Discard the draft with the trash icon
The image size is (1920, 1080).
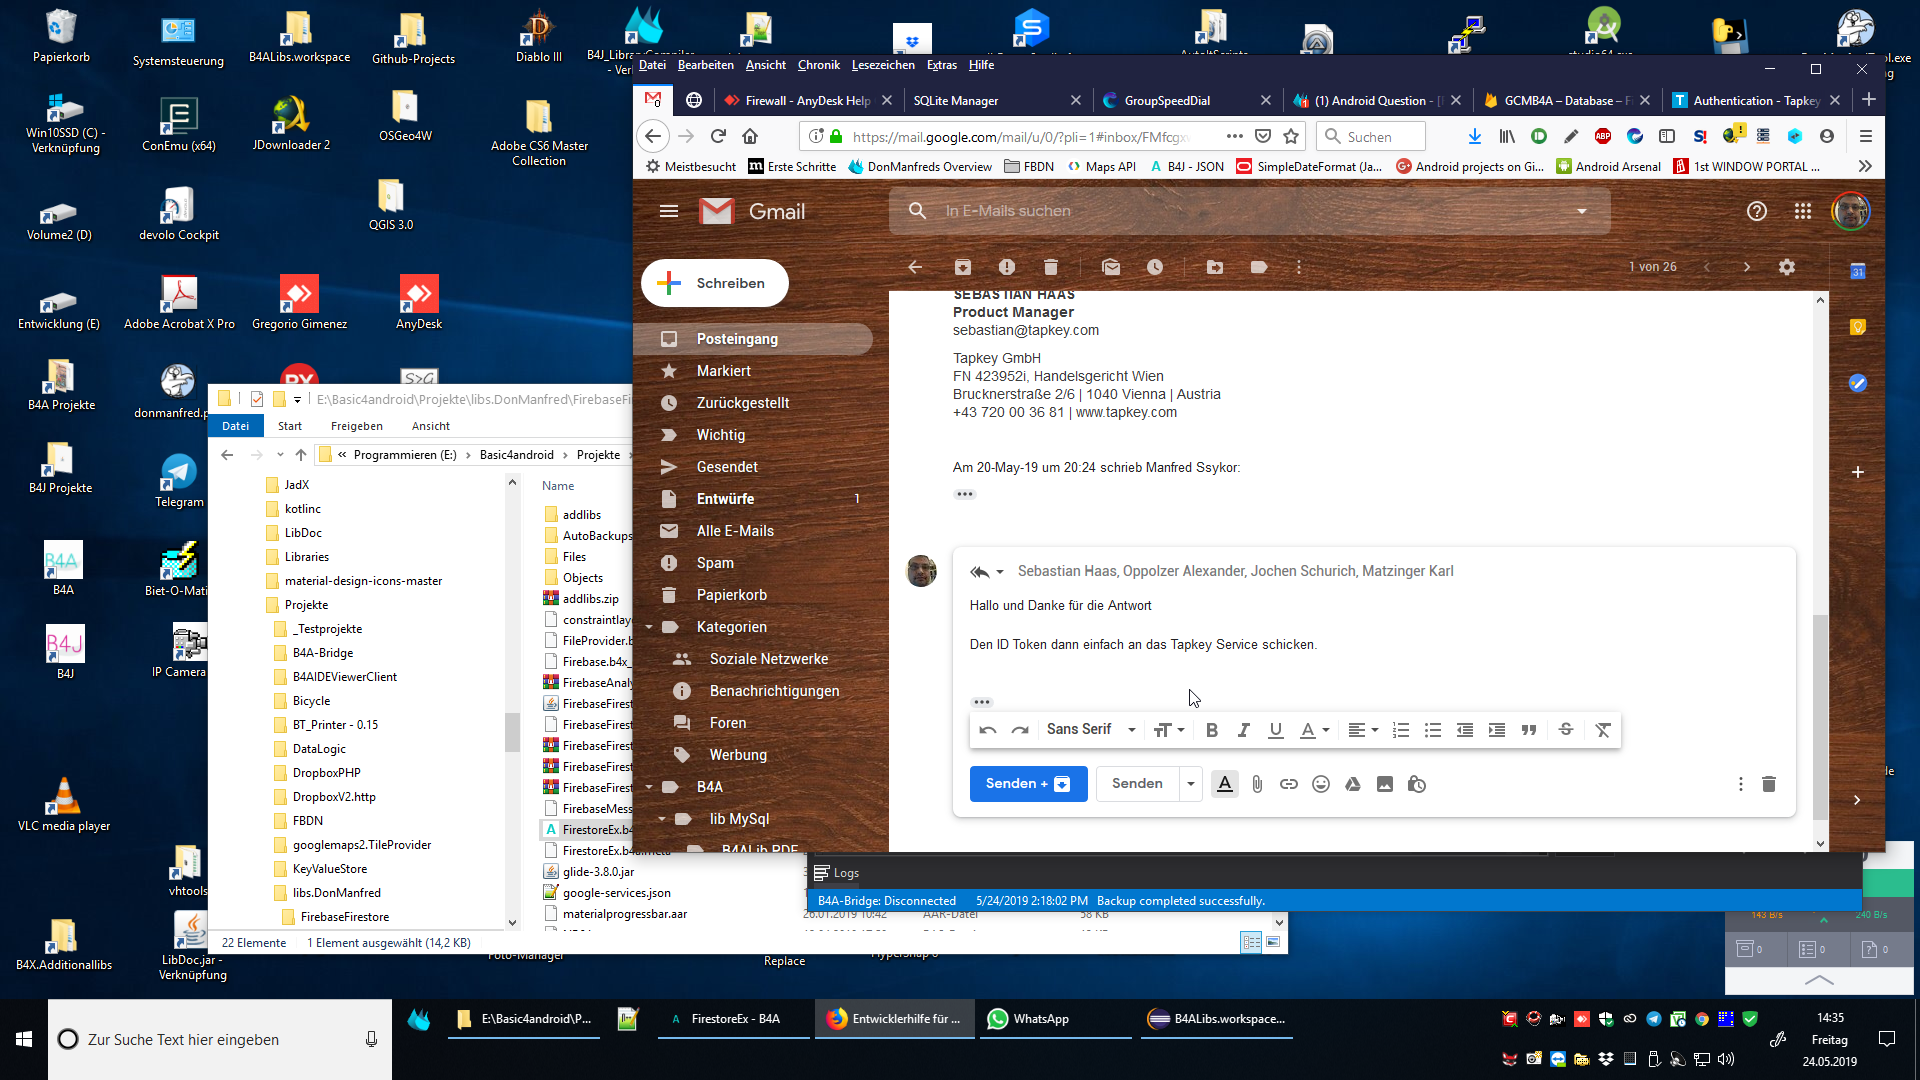point(1768,785)
